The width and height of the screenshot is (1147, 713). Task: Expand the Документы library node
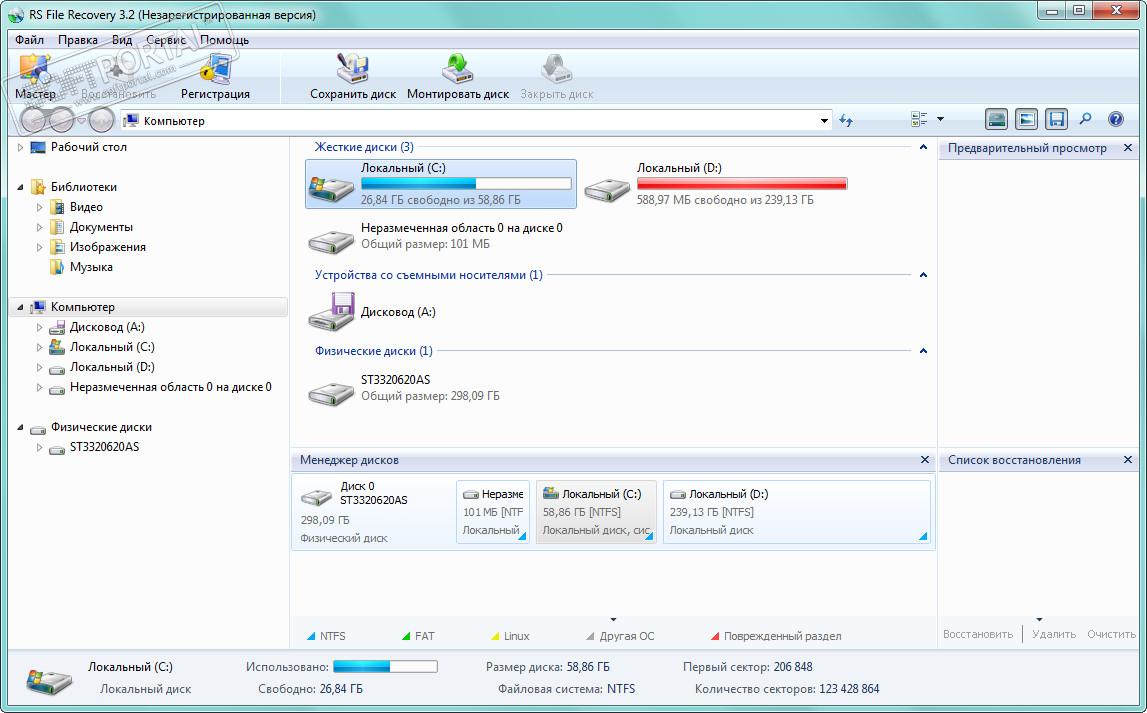pos(40,227)
